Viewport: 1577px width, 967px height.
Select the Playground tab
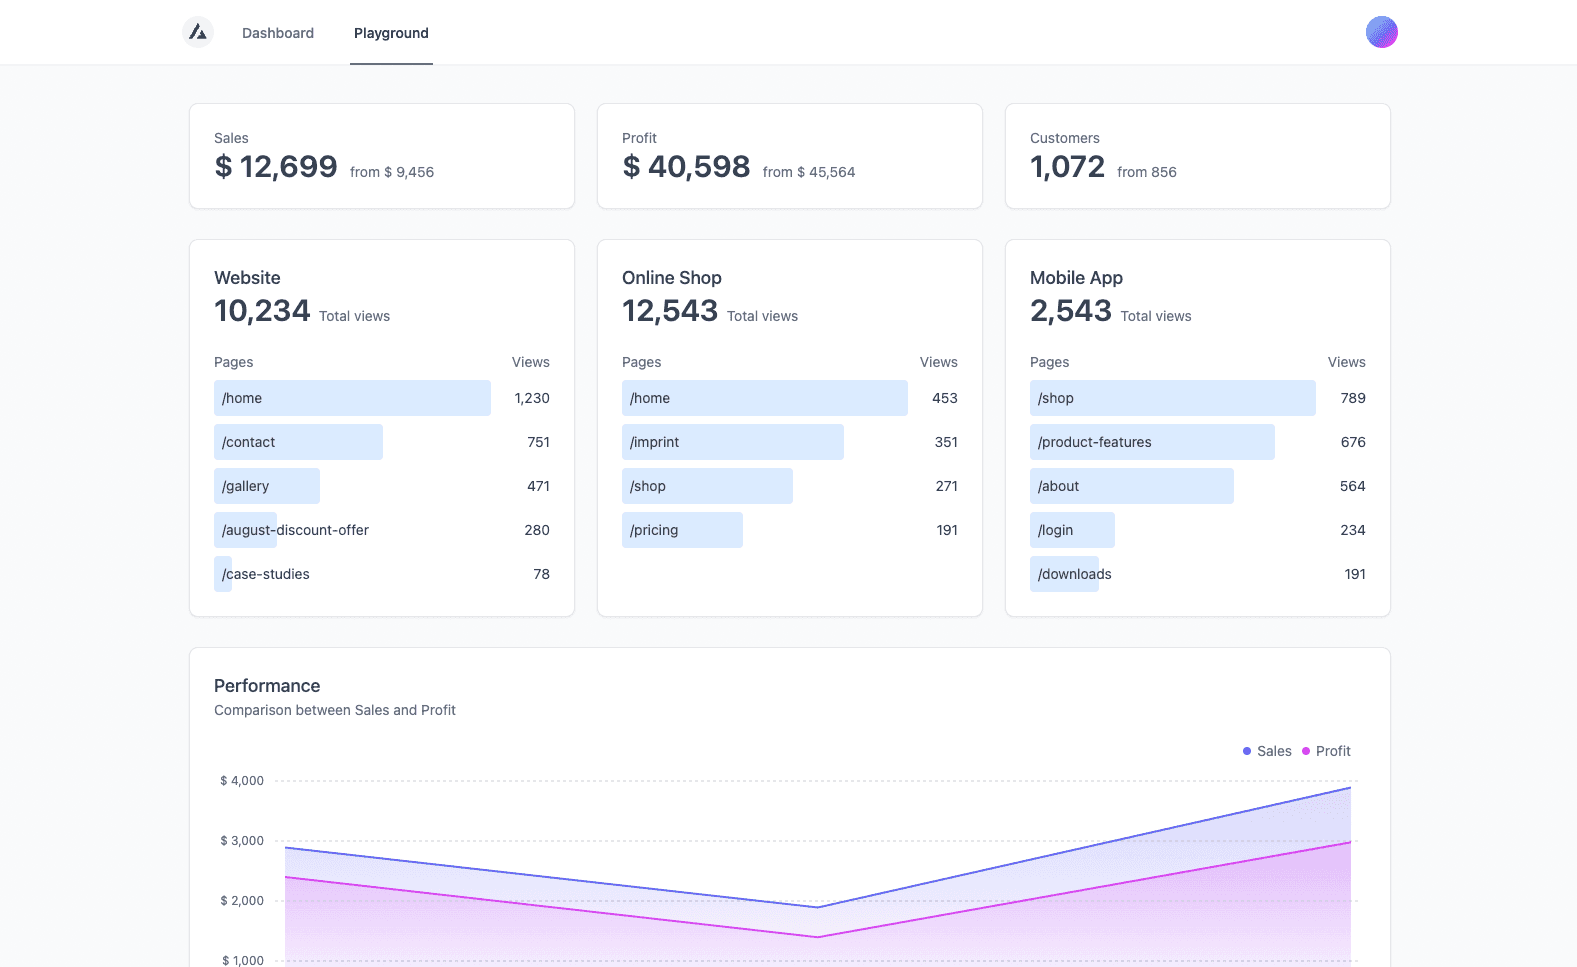[391, 33]
